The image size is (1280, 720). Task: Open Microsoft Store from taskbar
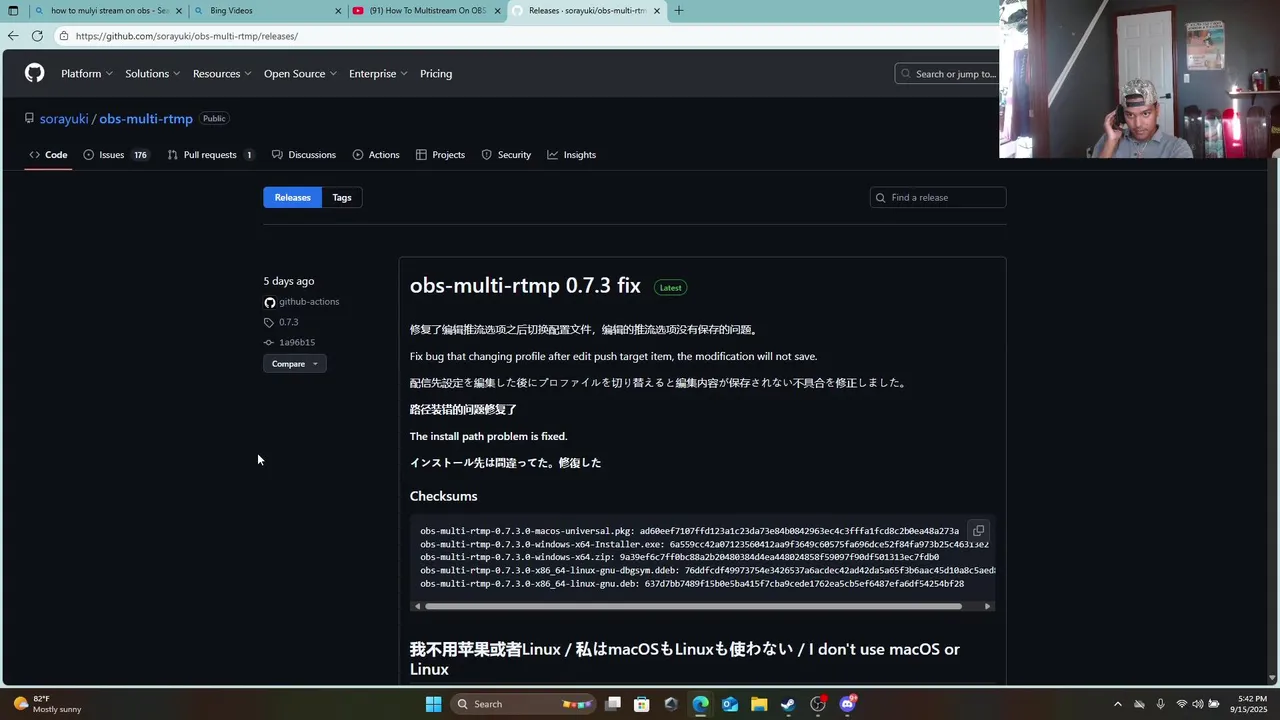pos(642,704)
